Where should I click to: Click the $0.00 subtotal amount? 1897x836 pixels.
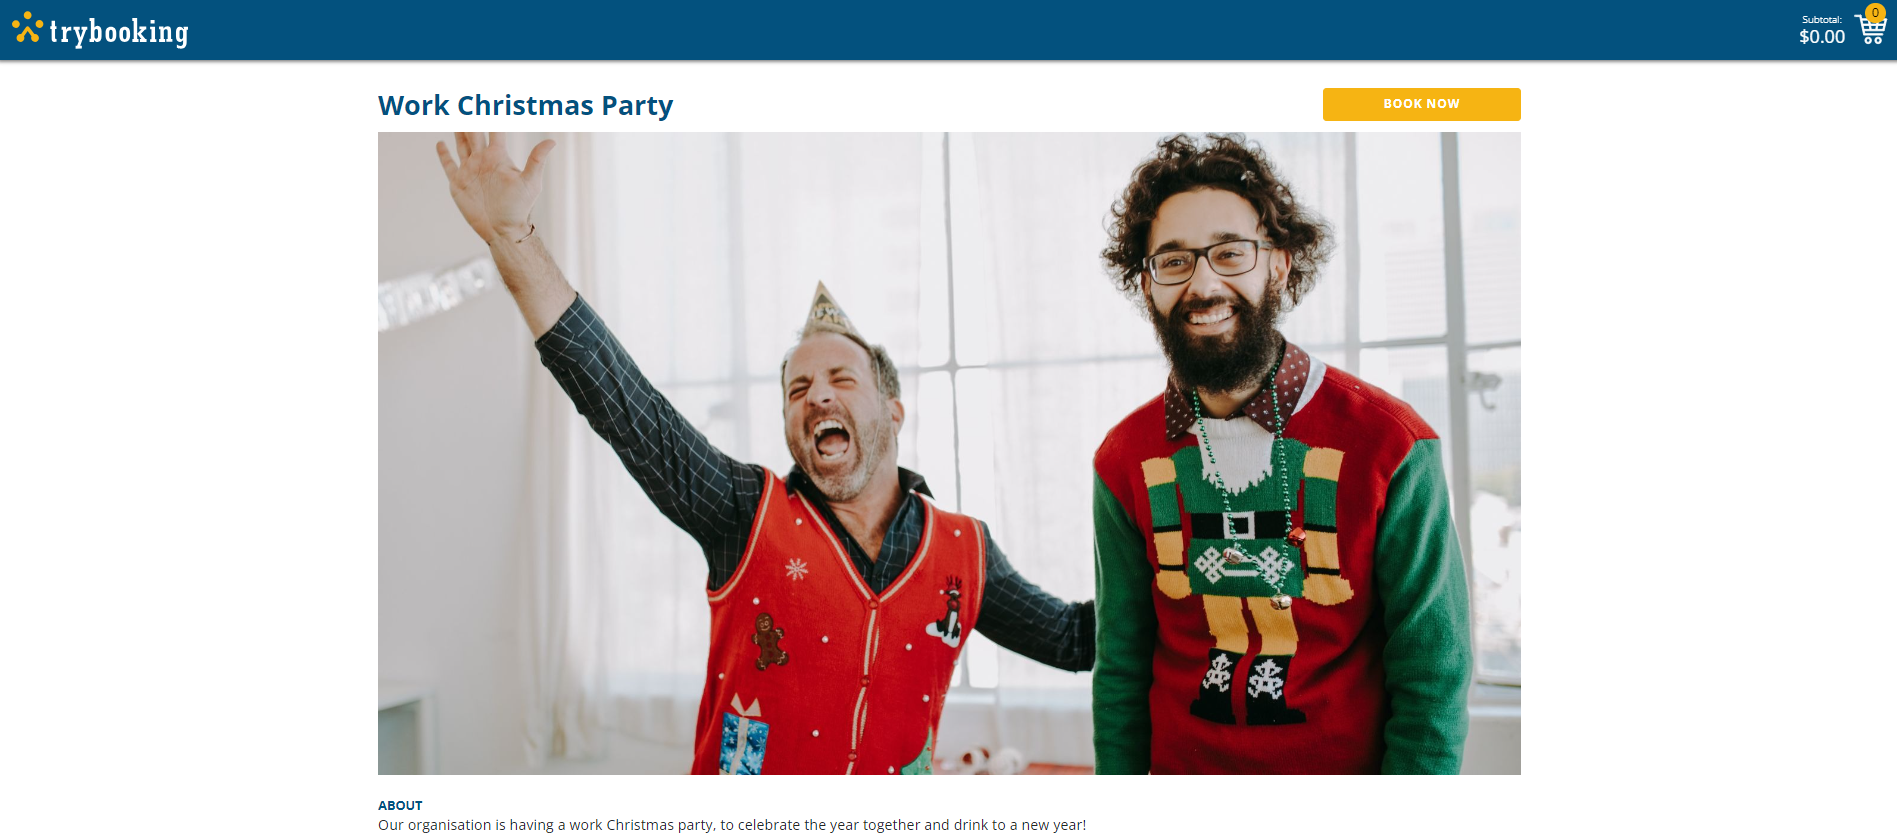coord(1822,37)
